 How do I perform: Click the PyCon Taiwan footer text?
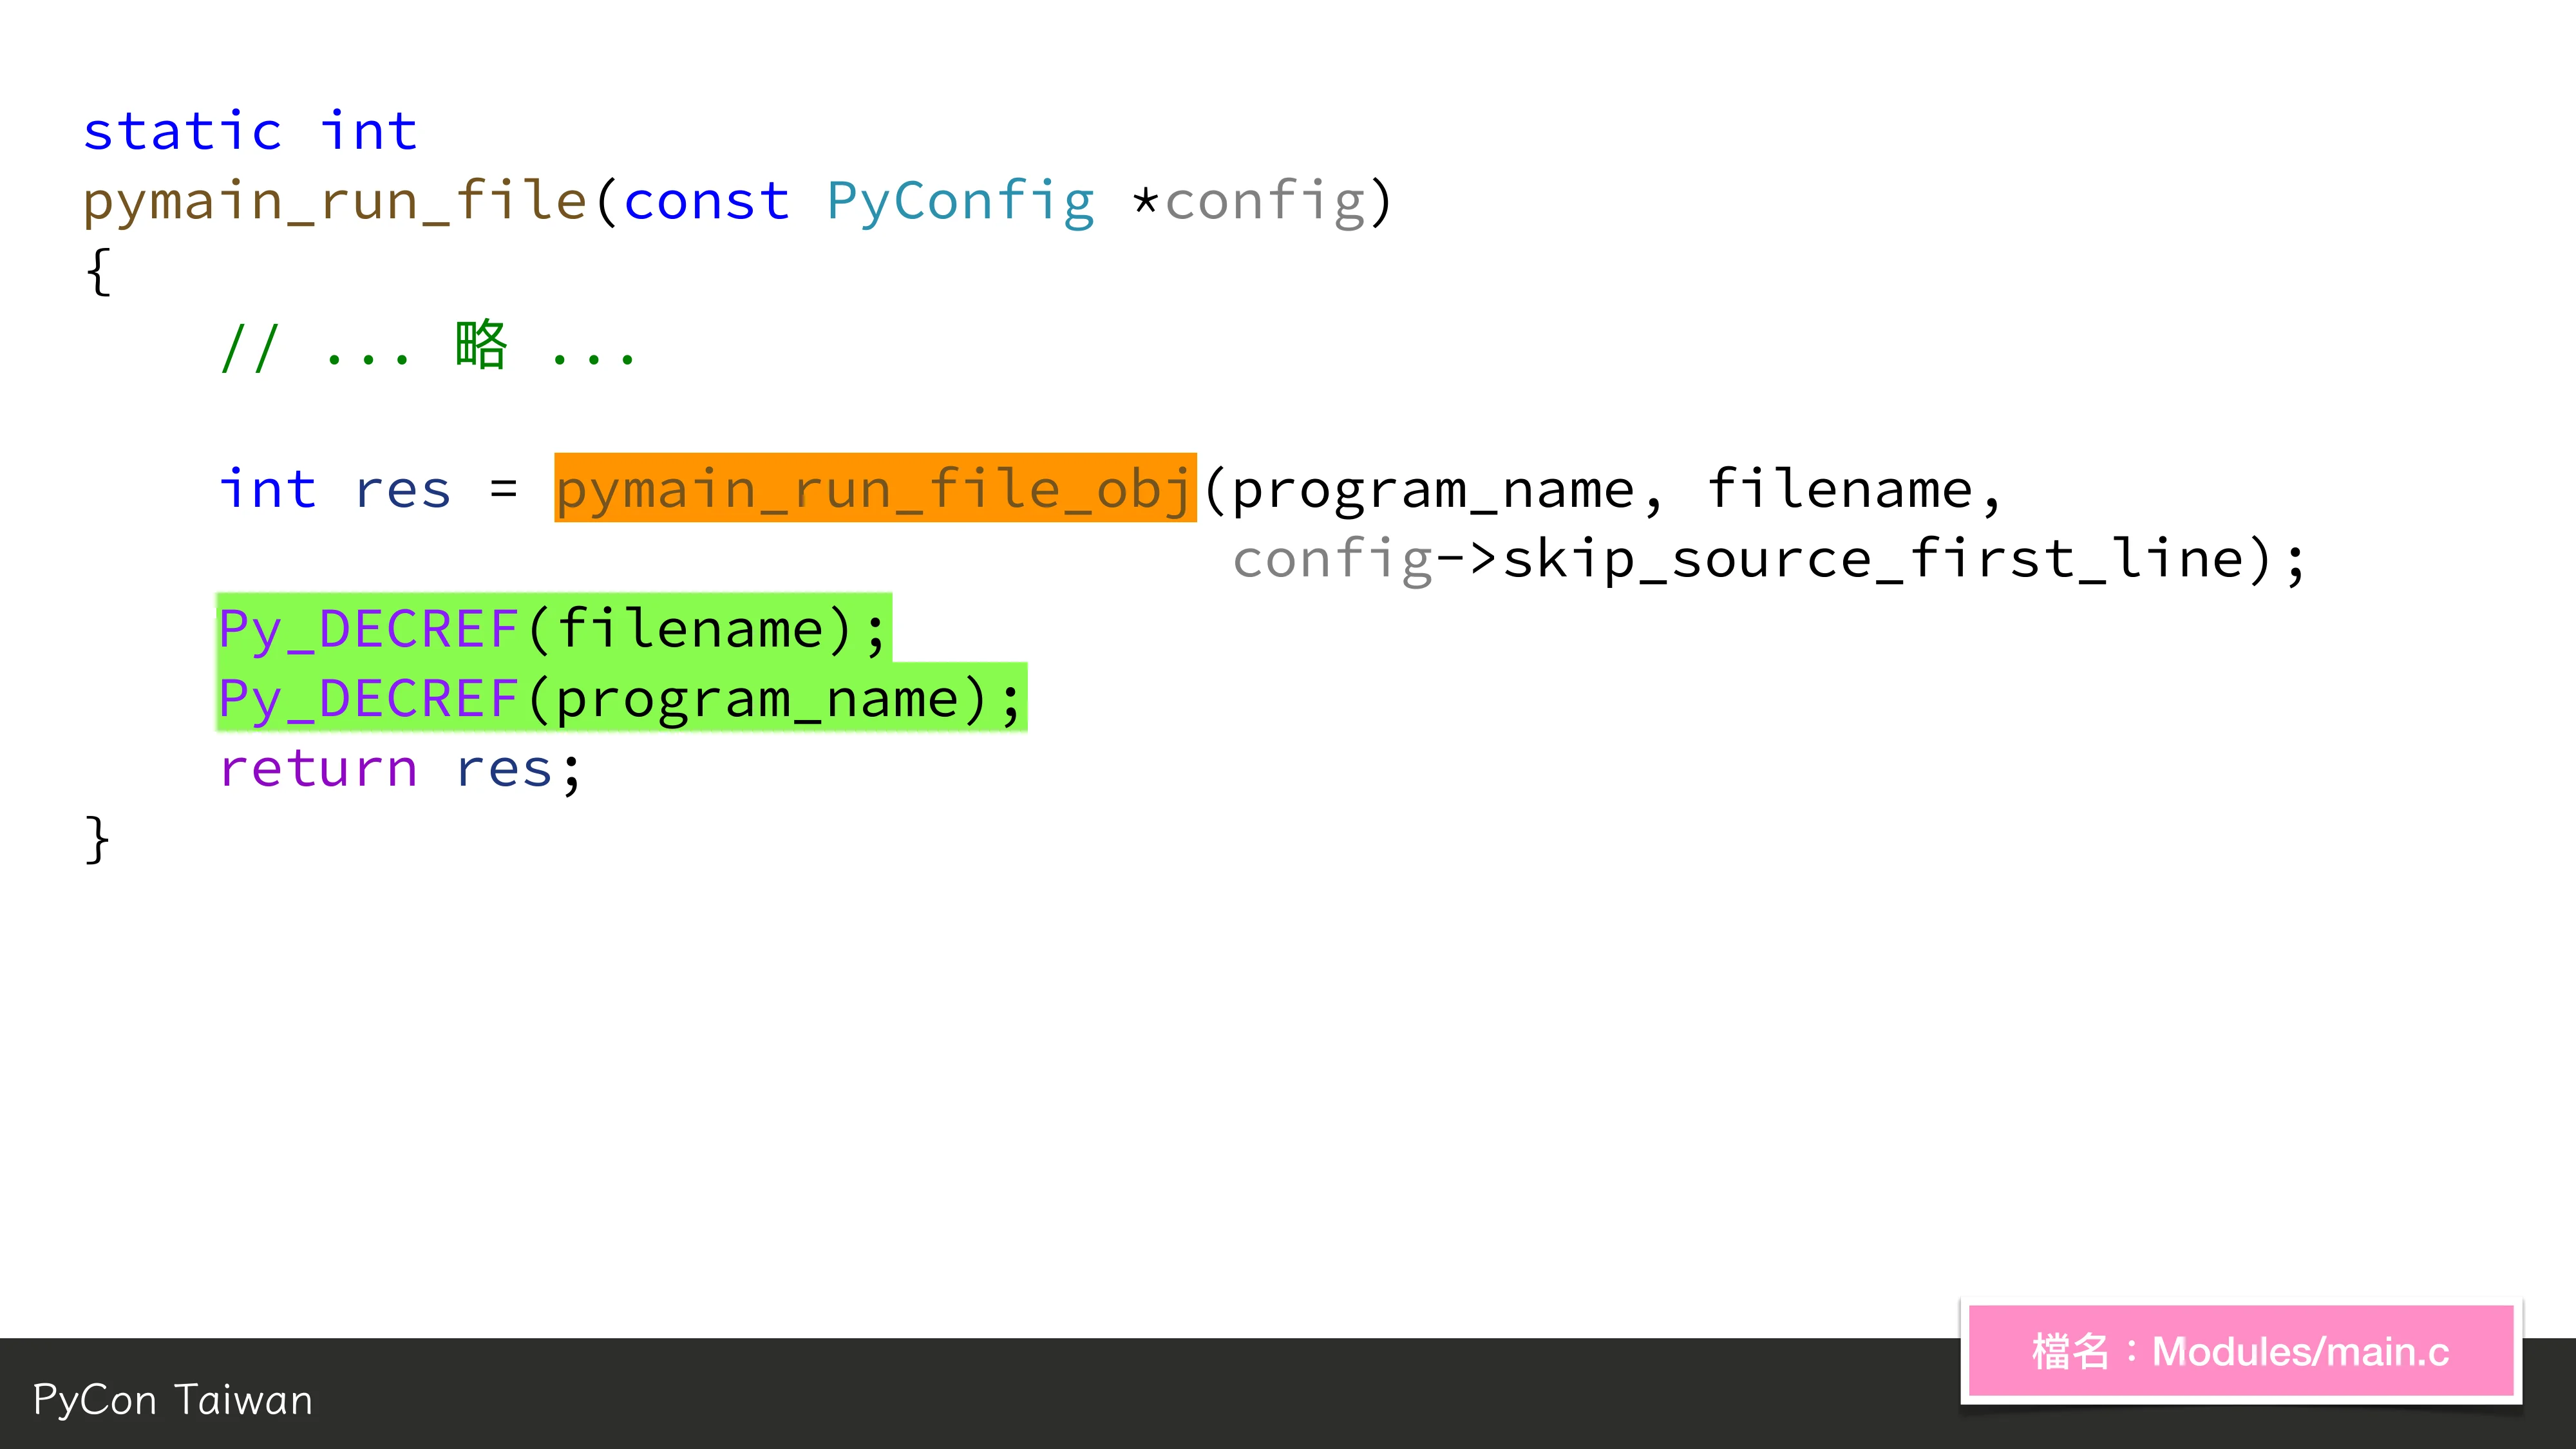[x=172, y=1399]
